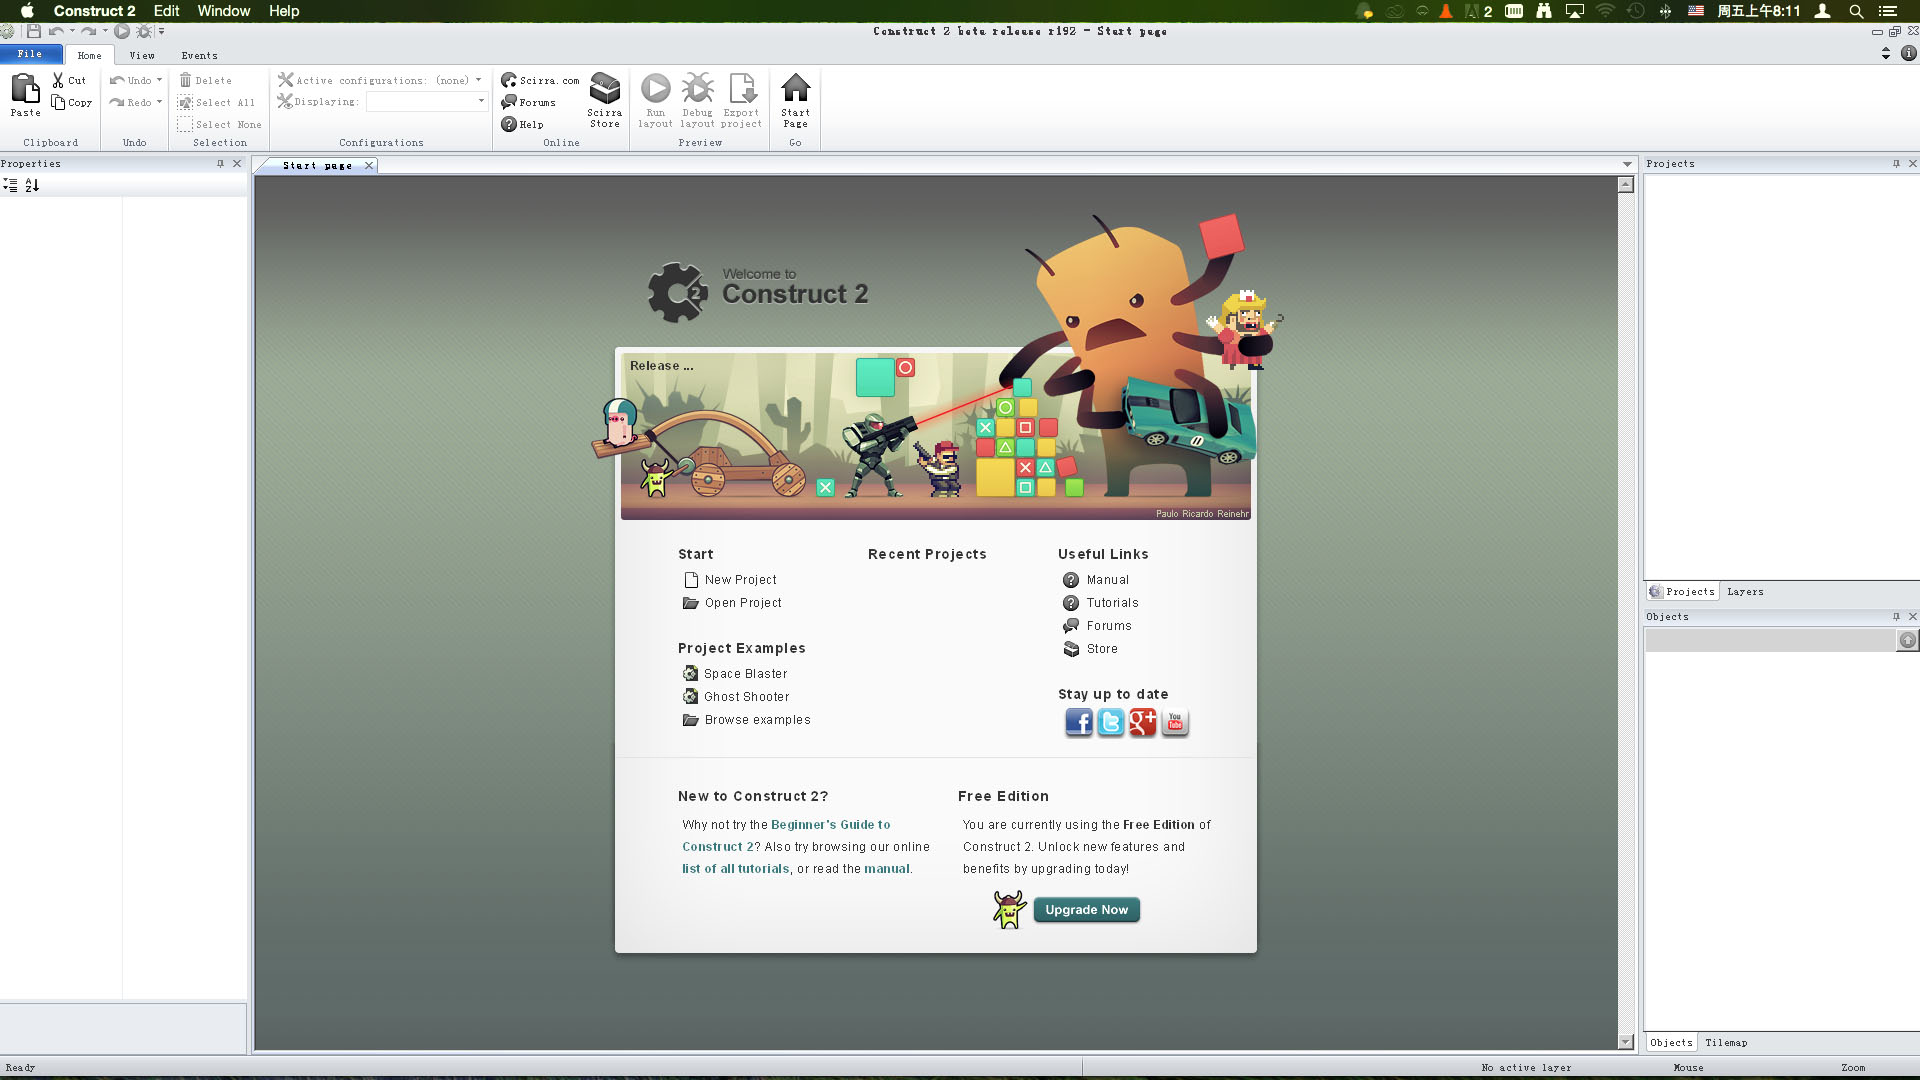Click the Paste clipboard icon
This screenshot has height=1080, width=1920.
[25, 89]
